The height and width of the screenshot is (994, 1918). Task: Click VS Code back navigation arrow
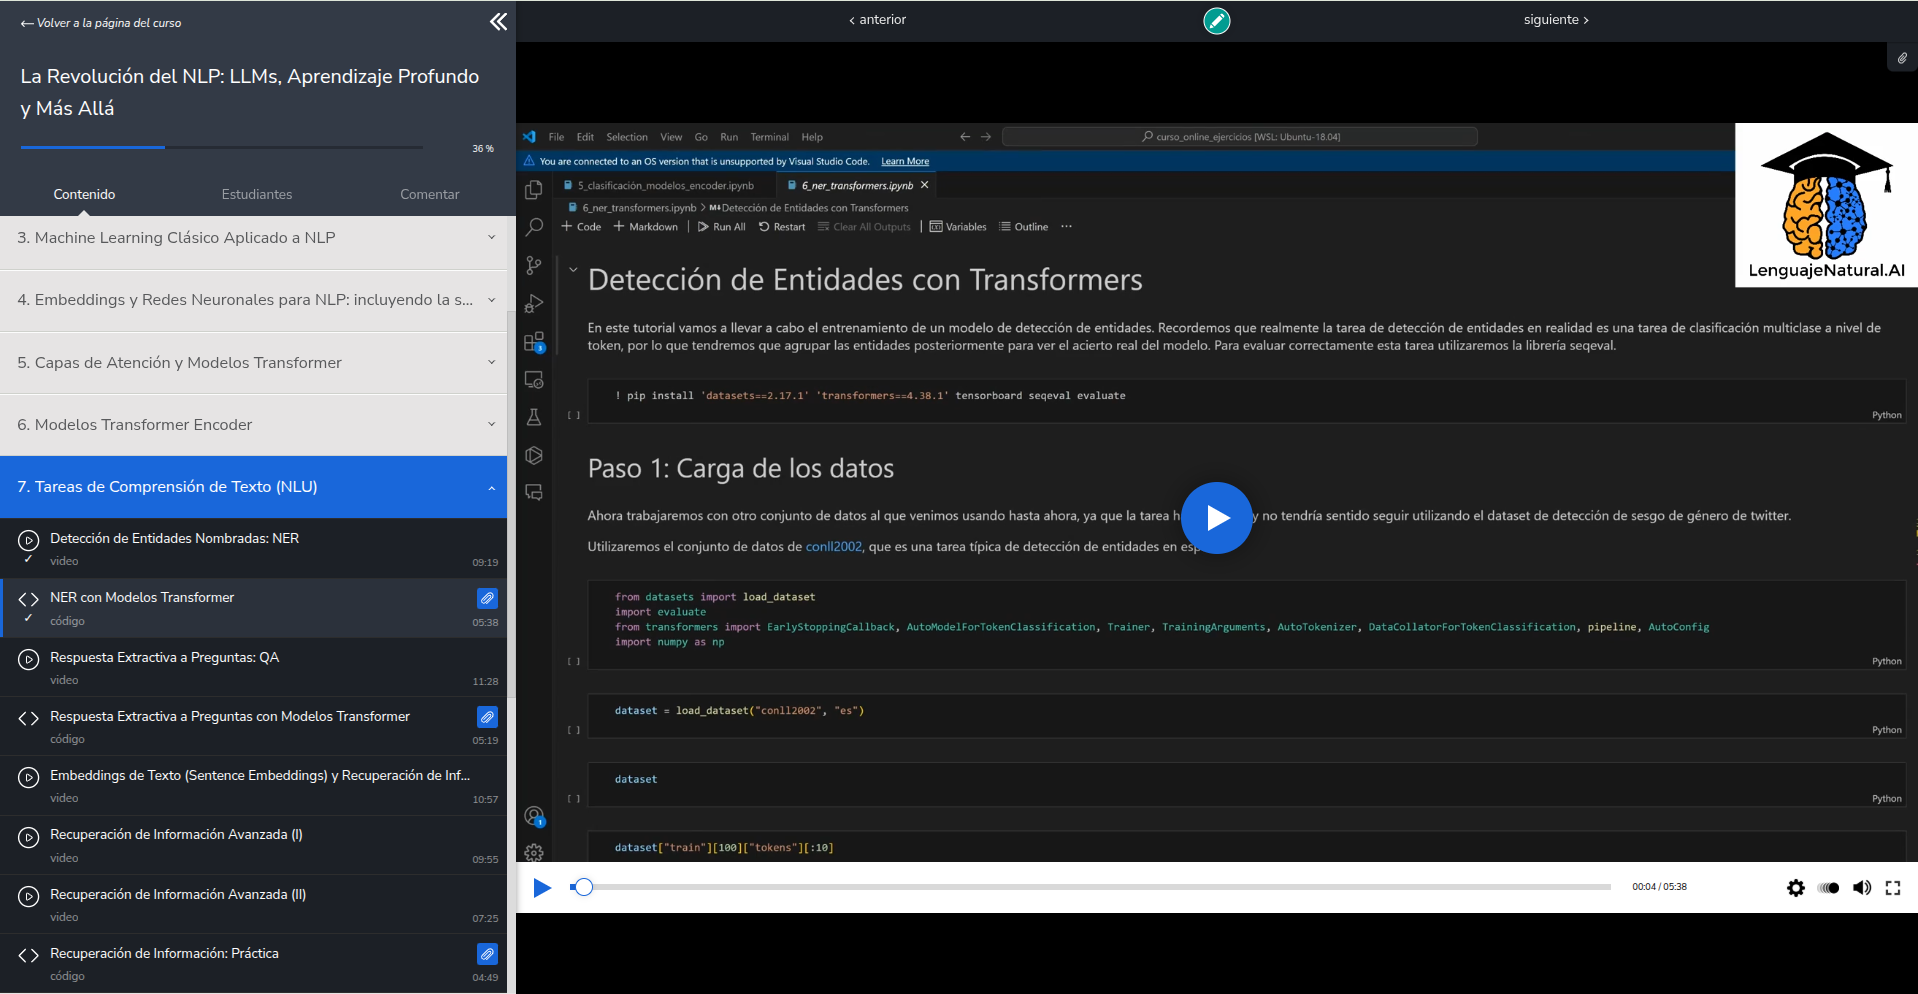(965, 137)
